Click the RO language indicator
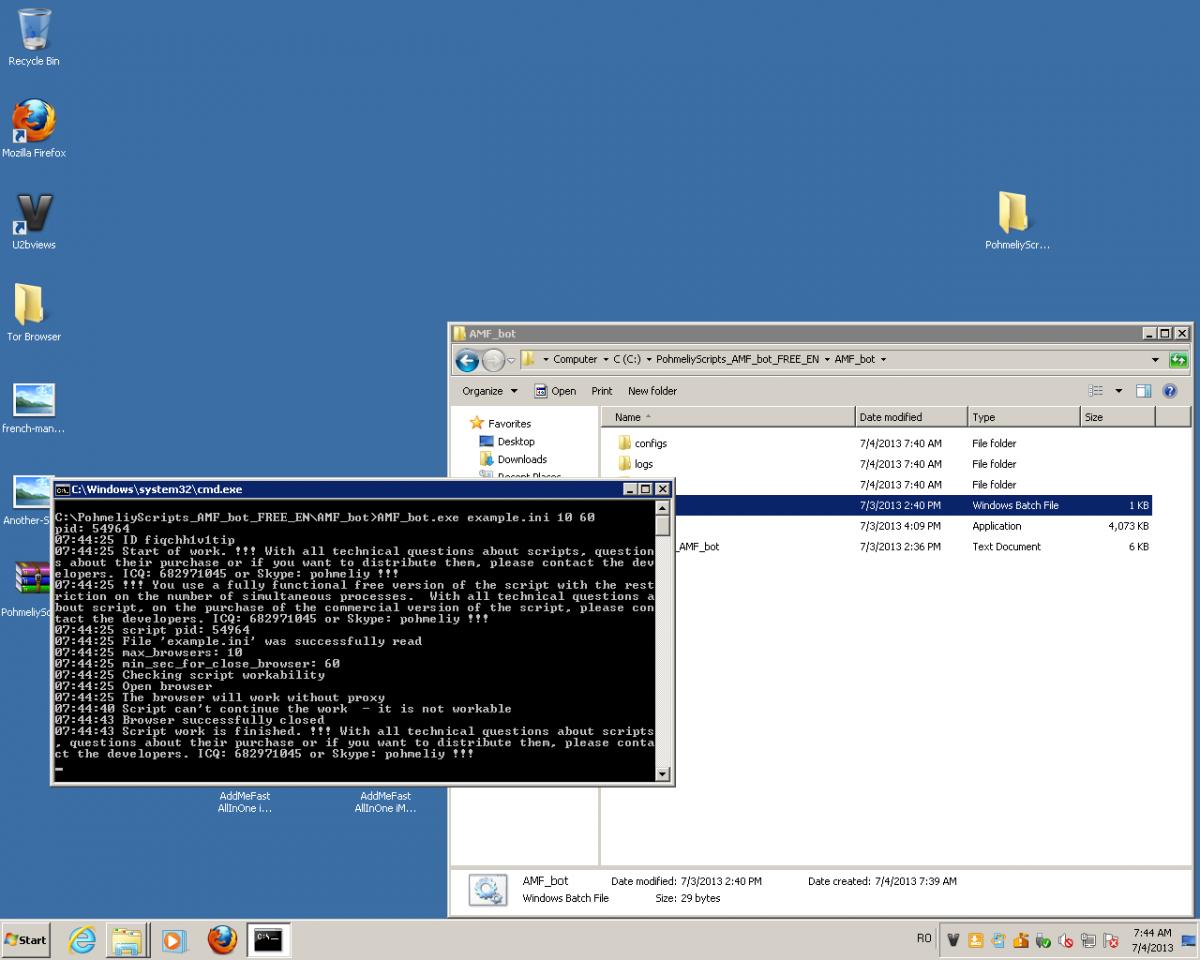This screenshot has height=960, width=1200. 924,939
